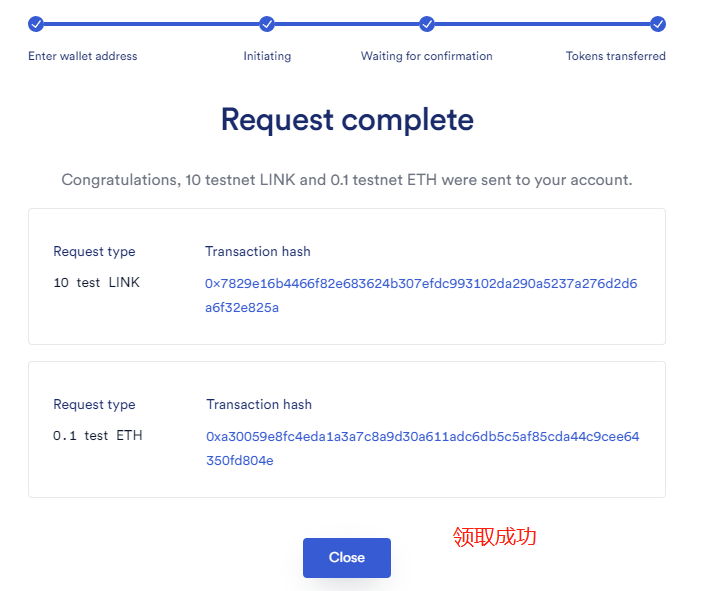Click 'Request type' label in ETH card

(x=94, y=404)
